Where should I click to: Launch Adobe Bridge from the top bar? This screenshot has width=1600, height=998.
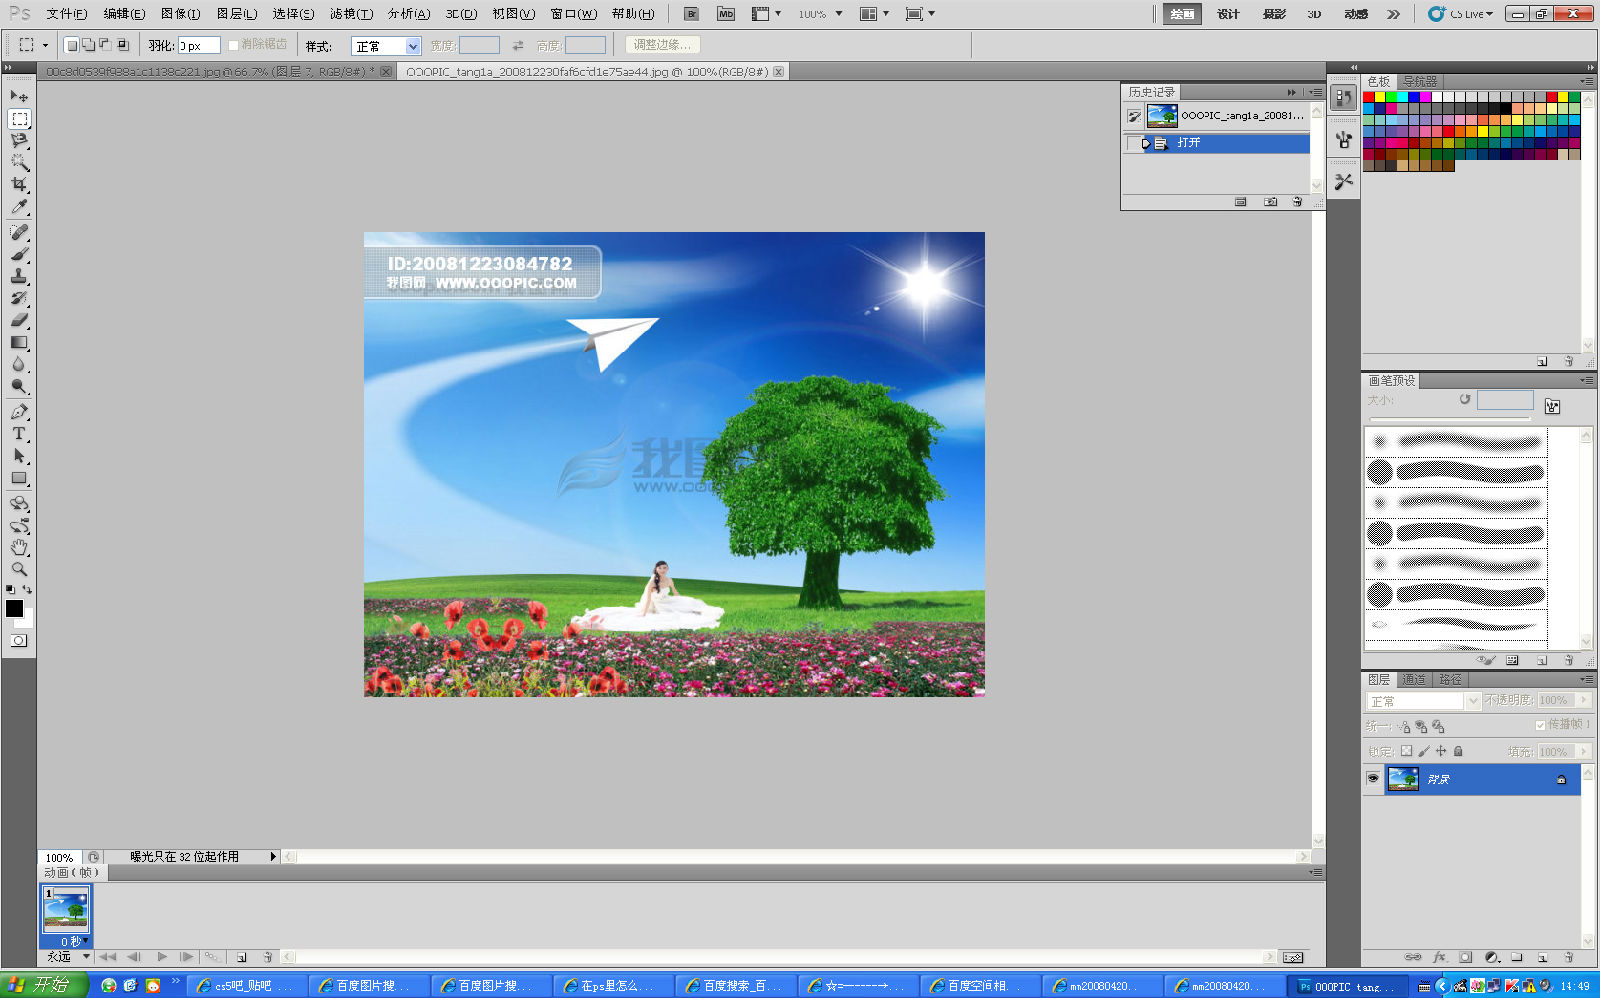(691, 14)
